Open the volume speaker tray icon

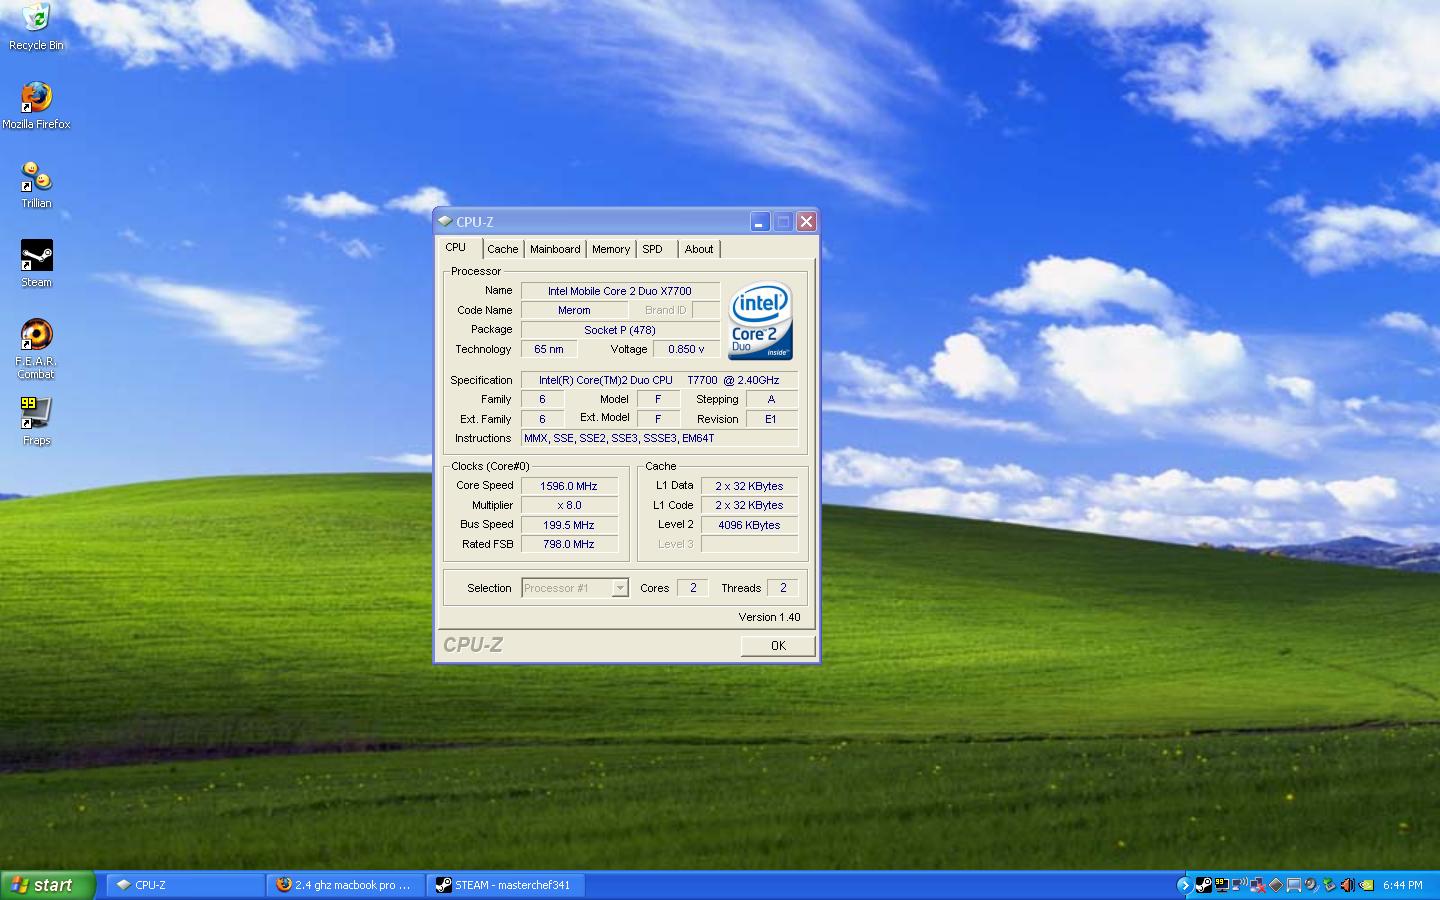point(1347,885)
